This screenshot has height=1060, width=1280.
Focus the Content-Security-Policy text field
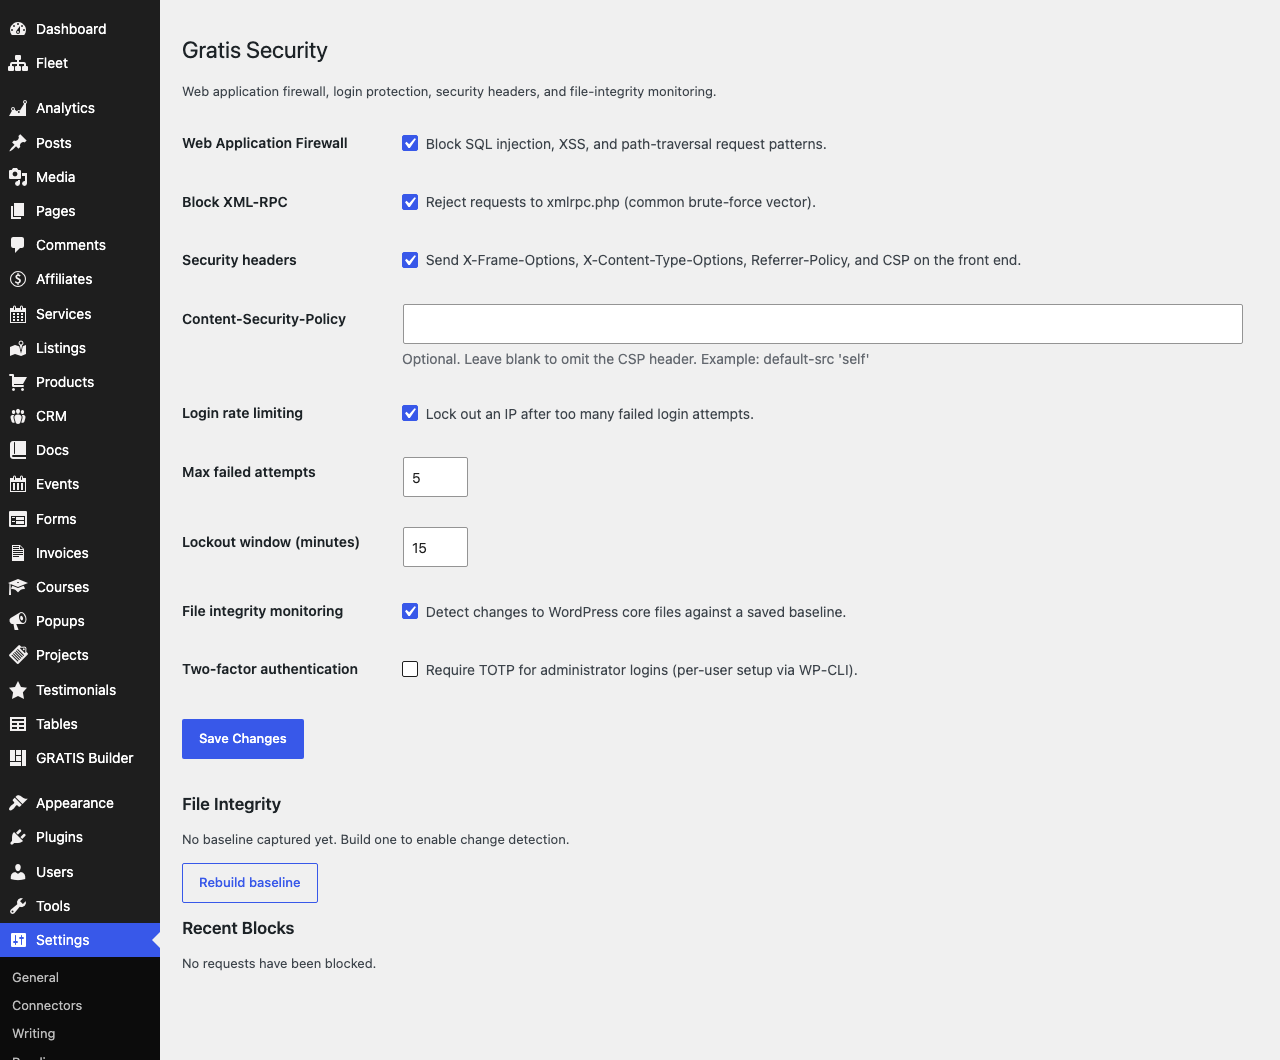pyautogui.click(x=822, y=324)
